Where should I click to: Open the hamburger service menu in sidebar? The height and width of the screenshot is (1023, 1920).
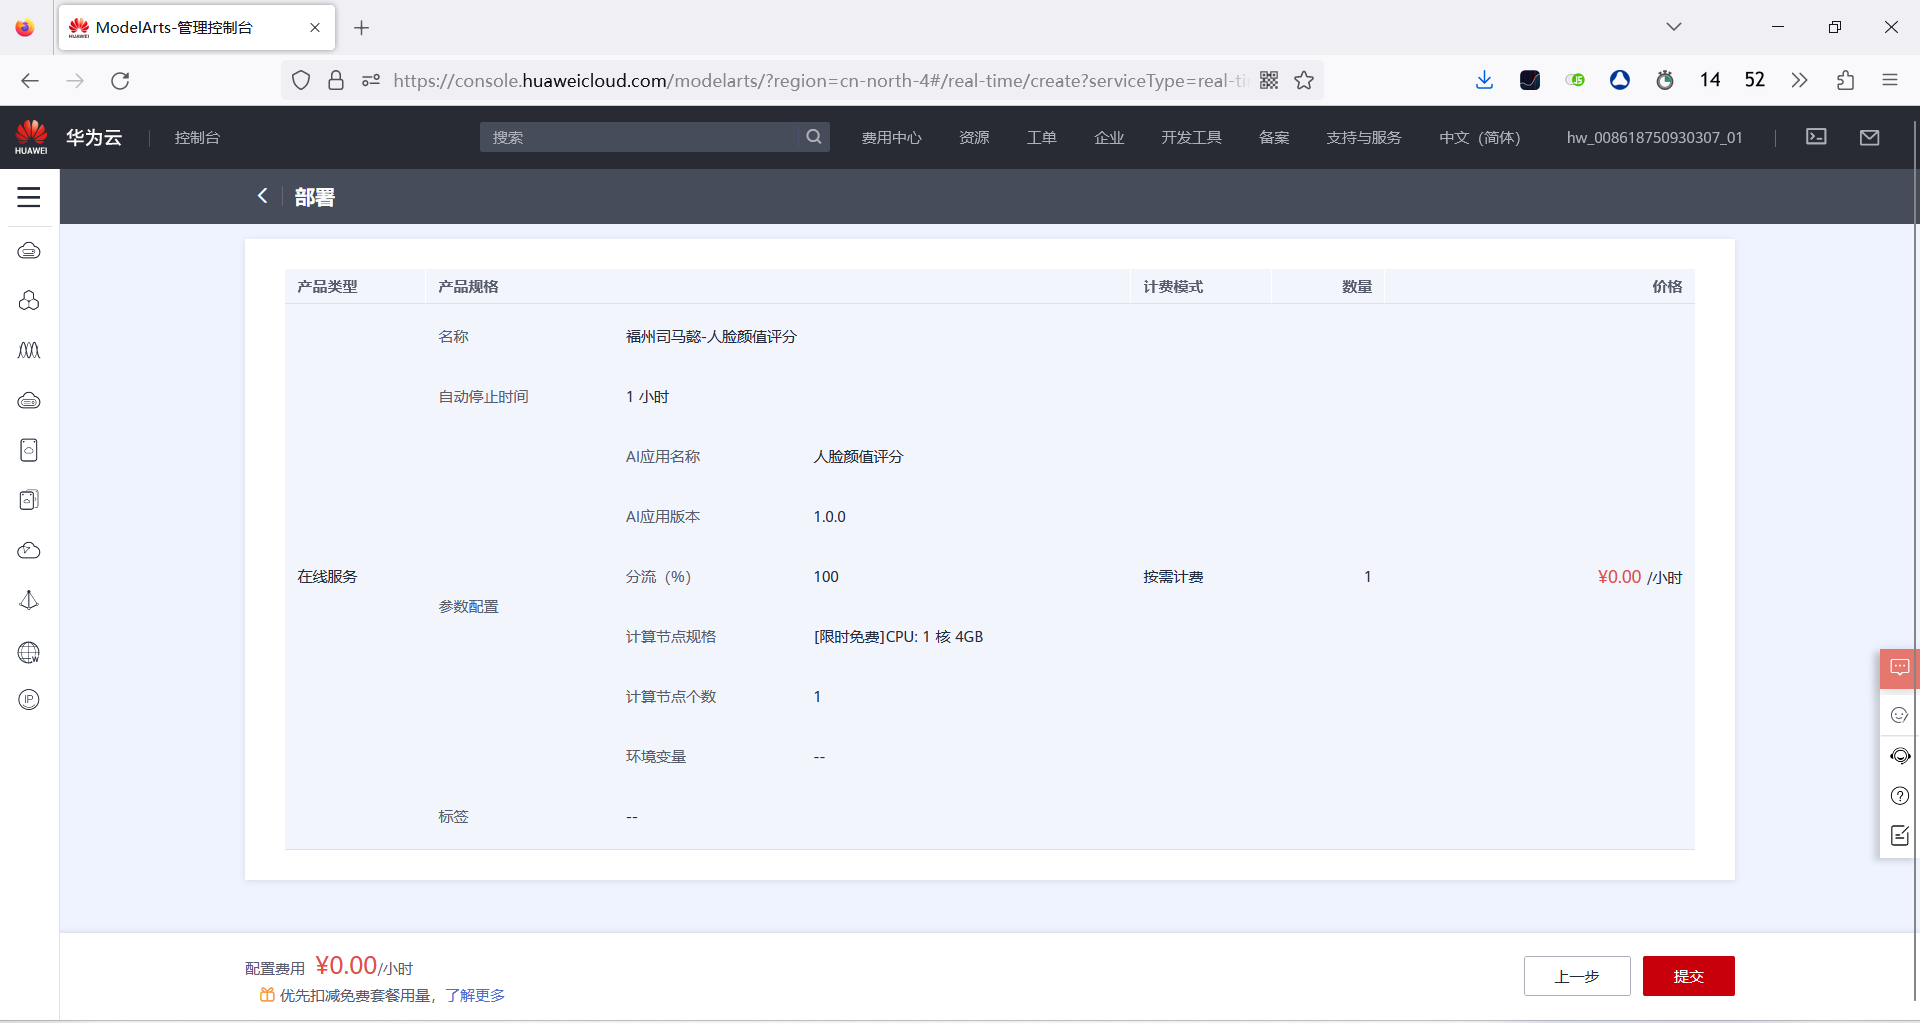point(29,197)
